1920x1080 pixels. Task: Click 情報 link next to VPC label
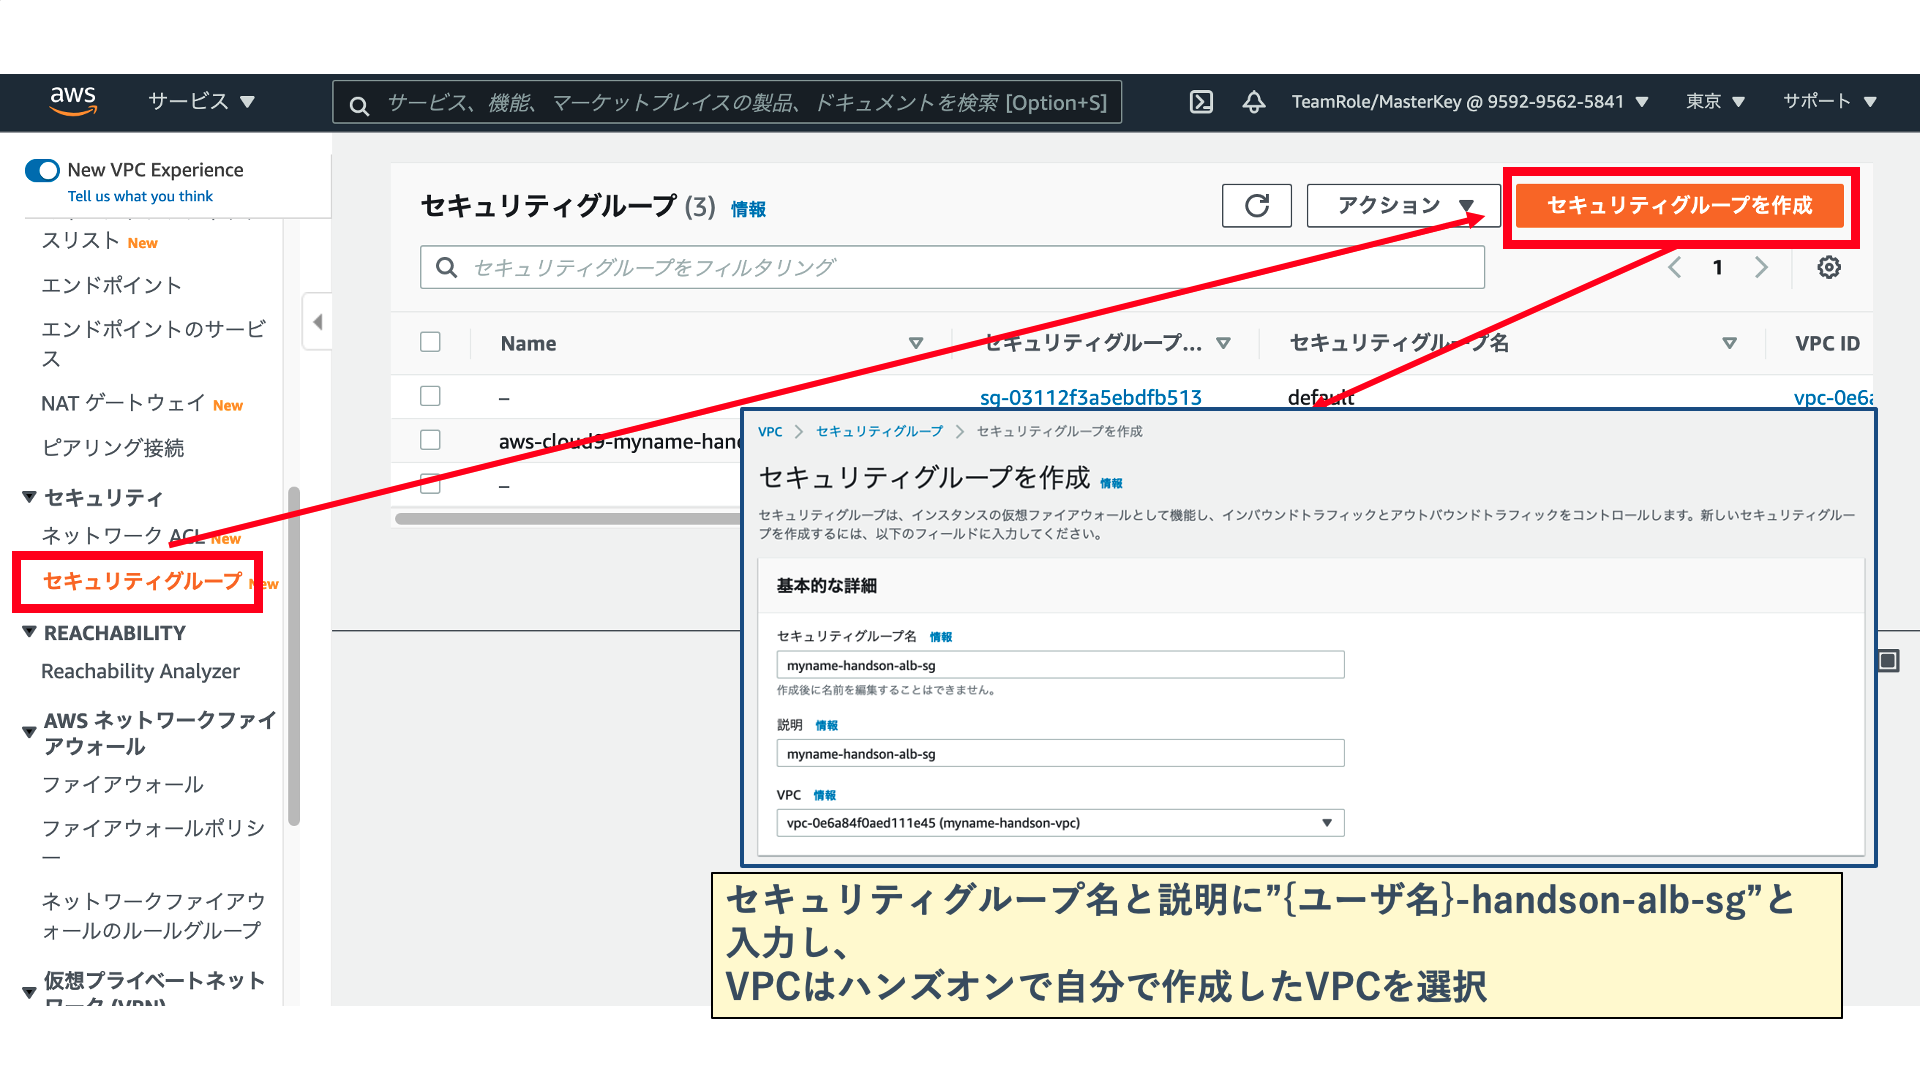(824, 795)
